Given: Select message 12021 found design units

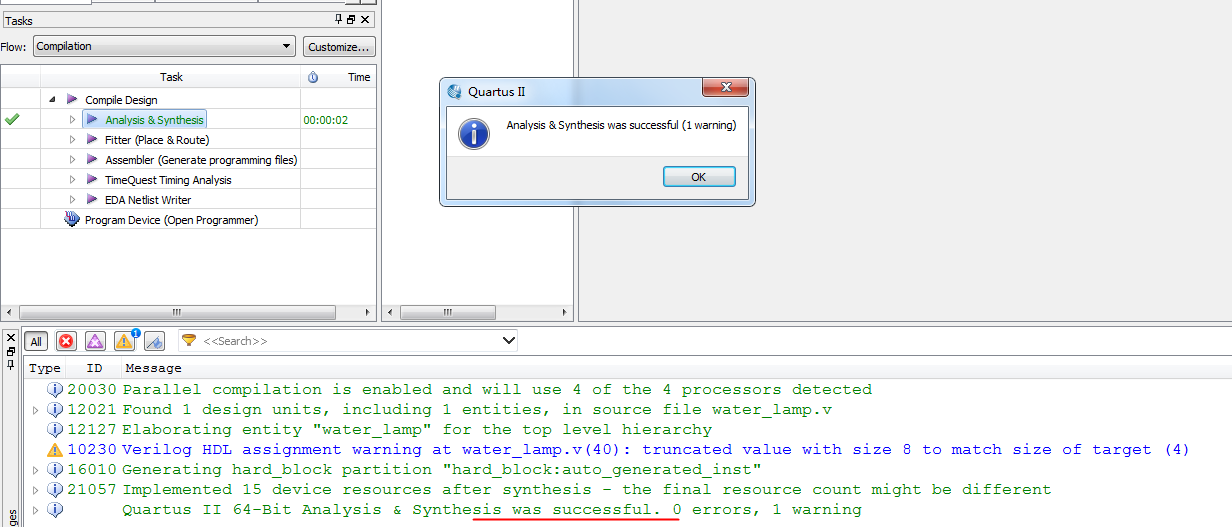Looking at the screenshot, I should [477, 410].
